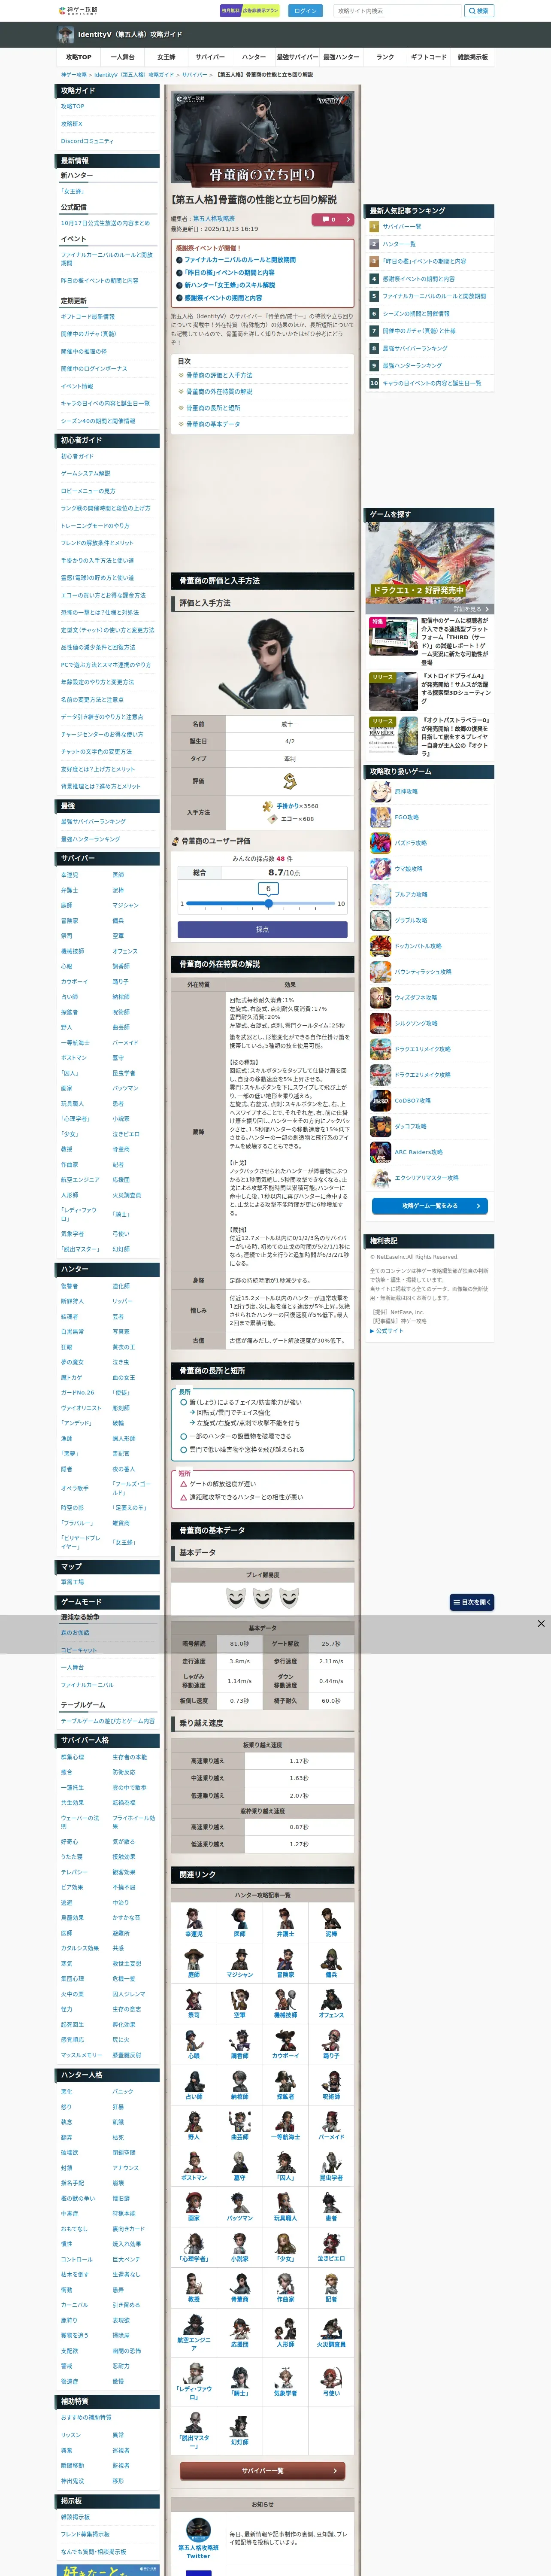
Task: Open the バウンティラッシュ攻略 game icon
Action: pyautogui.click(x=380, y=972)
